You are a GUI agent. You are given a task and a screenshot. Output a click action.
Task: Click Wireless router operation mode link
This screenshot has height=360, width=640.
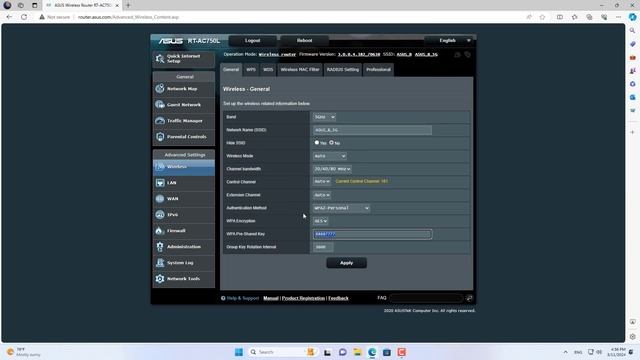tap(277, 54)
